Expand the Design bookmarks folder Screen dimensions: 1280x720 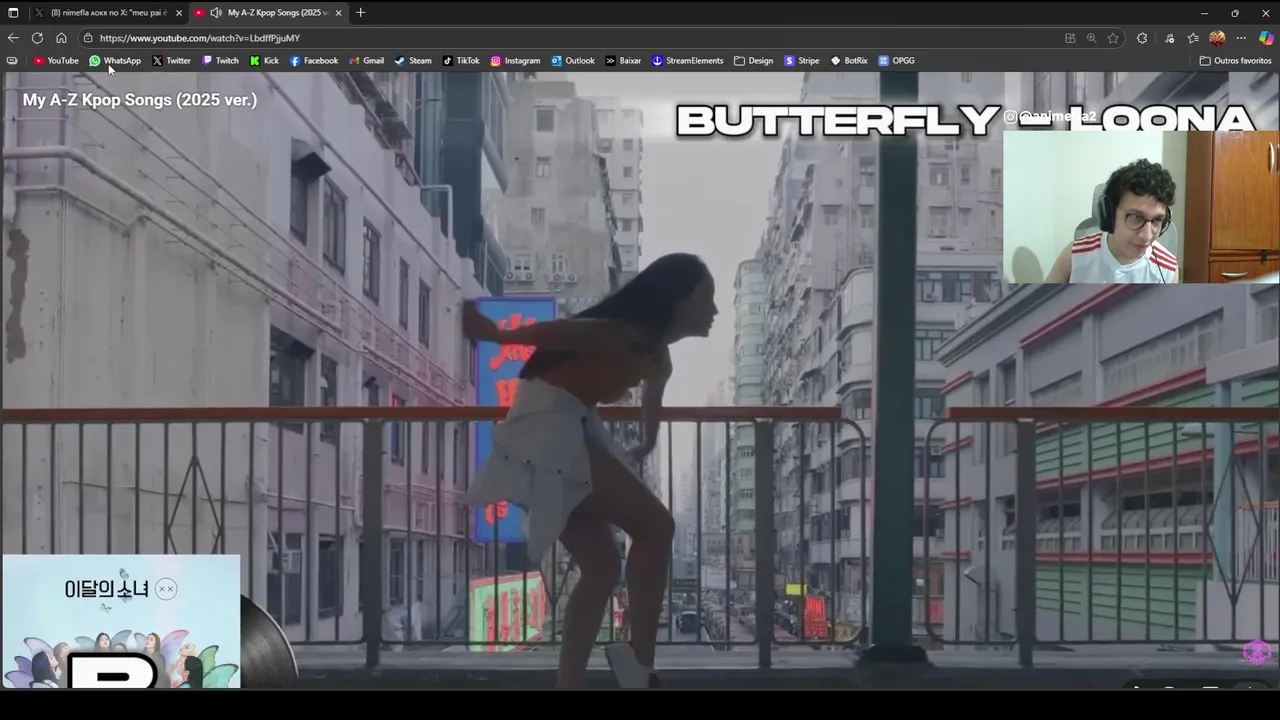click(x=753, y=61)
